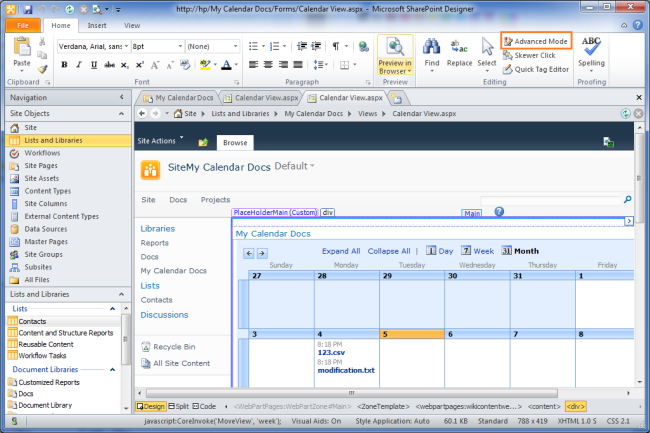Click the Justify alignment icon
The width and height of the screenshot is (650, 433).
298,65
